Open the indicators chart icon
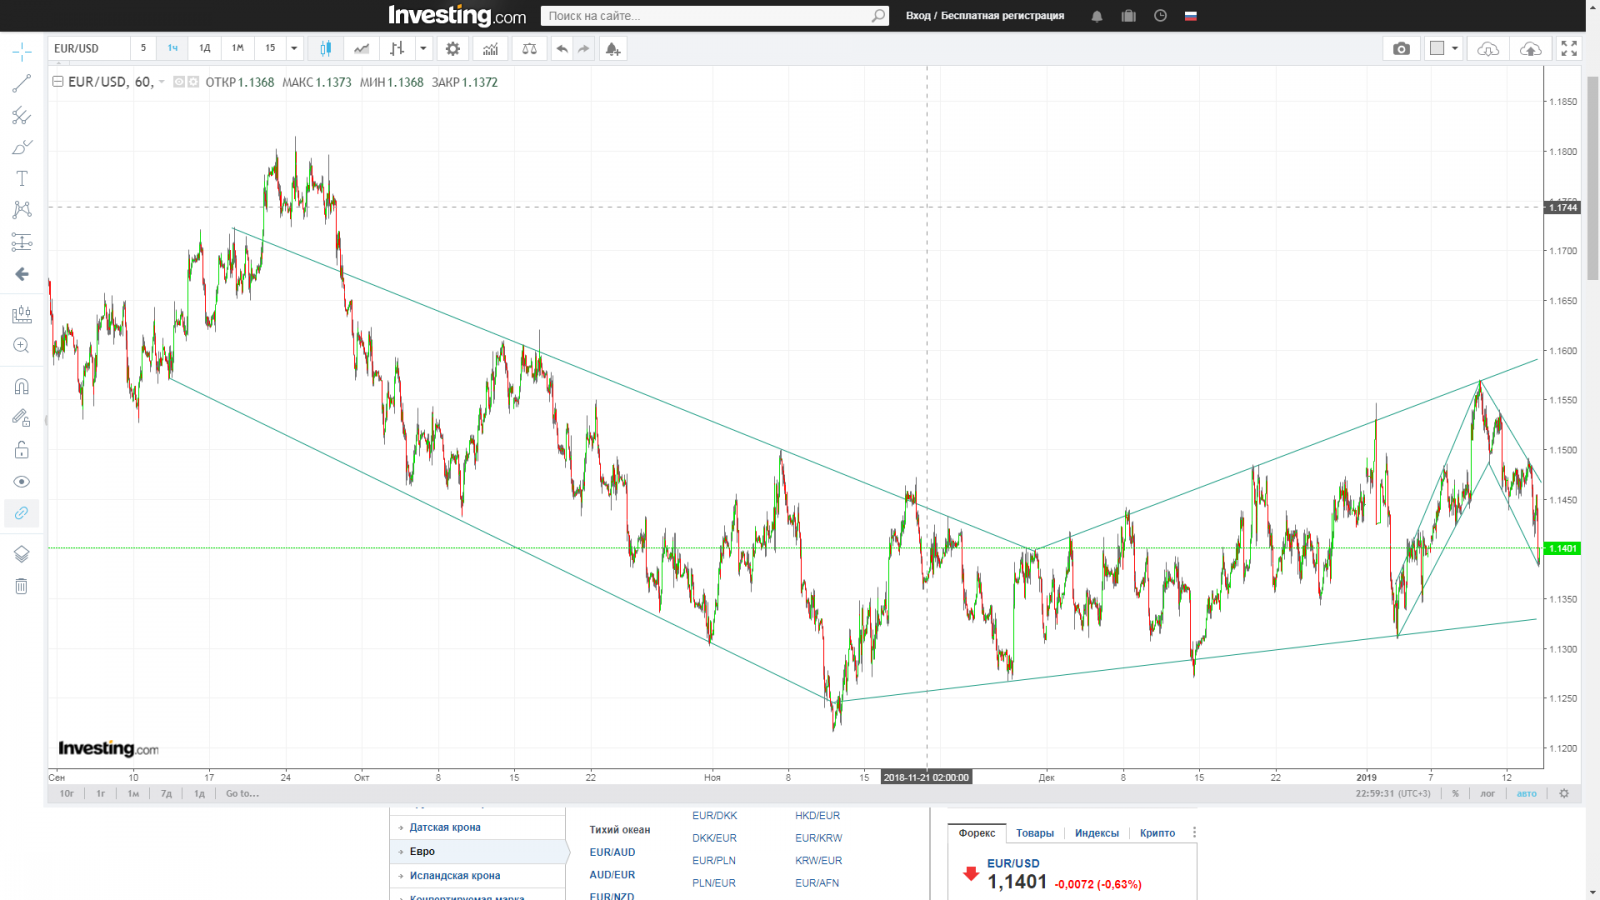The height and width of the screenshot is (900, 1600). [x=490, y=49]
